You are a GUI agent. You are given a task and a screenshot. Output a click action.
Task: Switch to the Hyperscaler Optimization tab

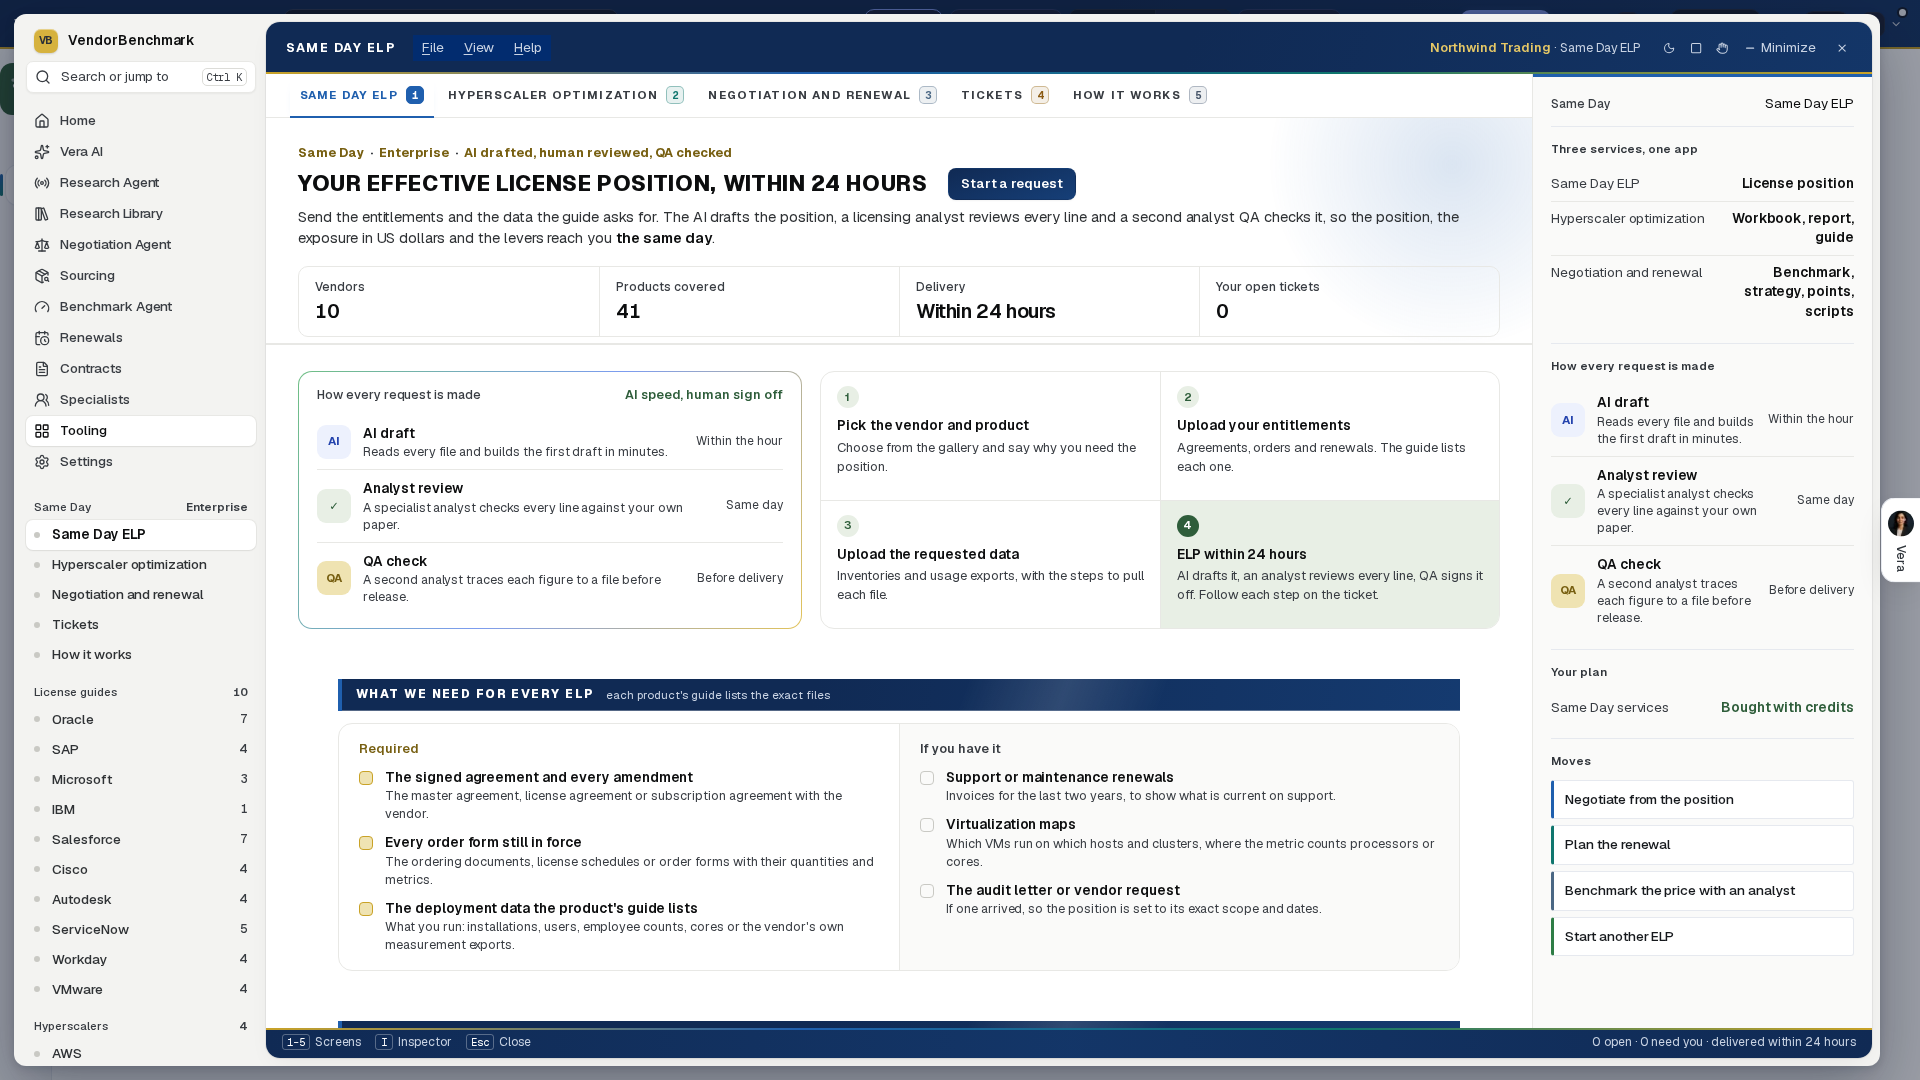point(566,95)
